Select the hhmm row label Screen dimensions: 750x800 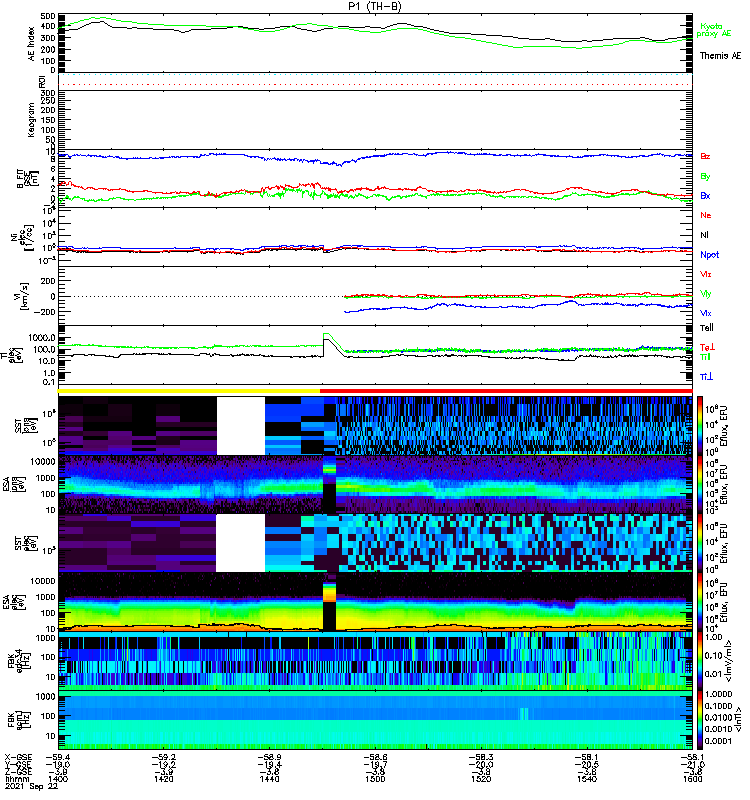pos(17,779)
